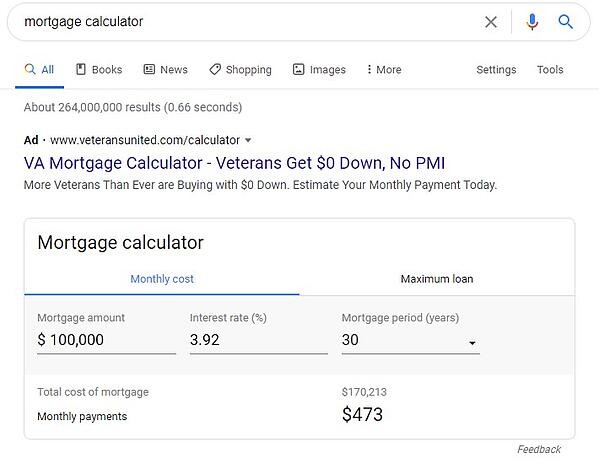Expand ad URL dropdown arrow
The image size is (599, 464).
[x=248, y=140]
